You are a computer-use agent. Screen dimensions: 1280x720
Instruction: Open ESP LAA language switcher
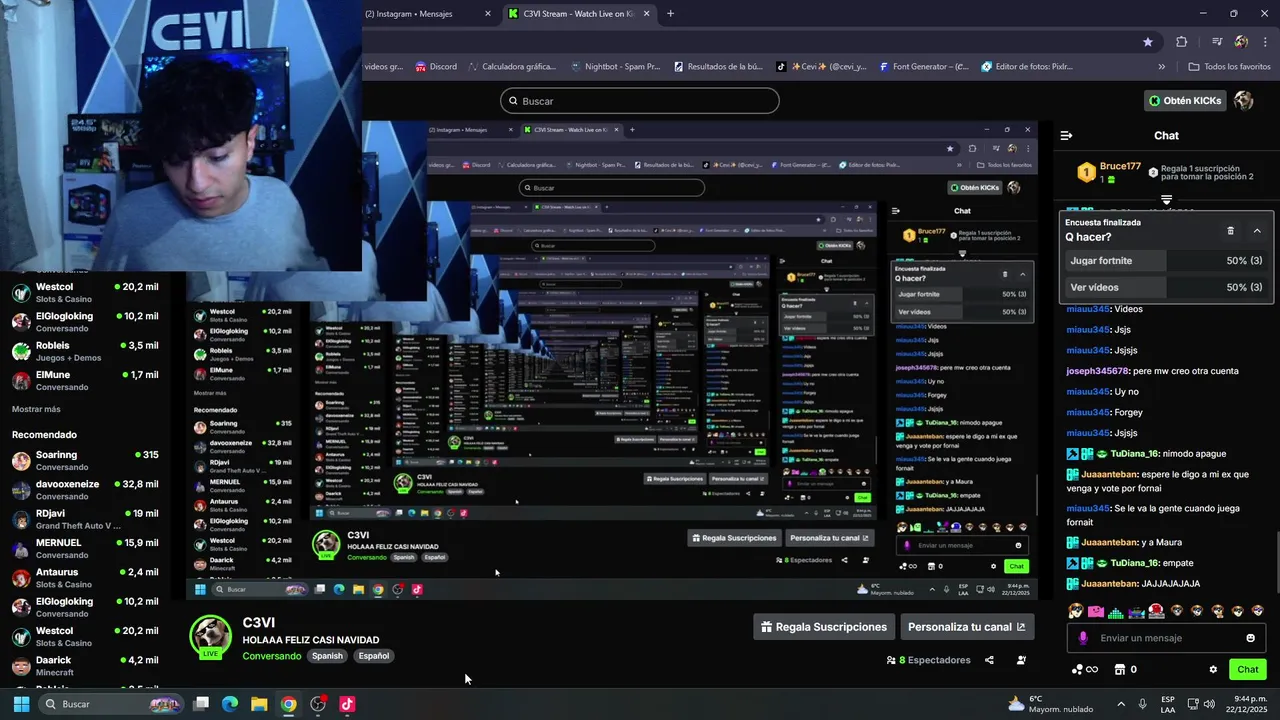coord(1168,704)
